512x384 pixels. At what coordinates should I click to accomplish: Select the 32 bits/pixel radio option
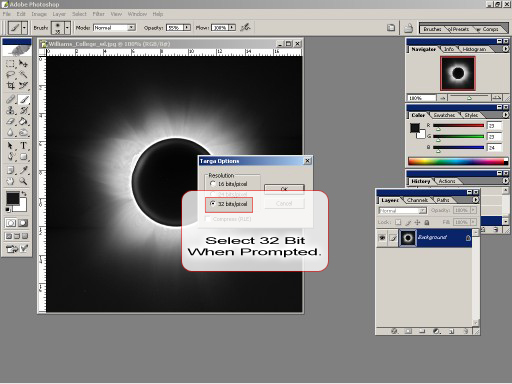[213, 203]
